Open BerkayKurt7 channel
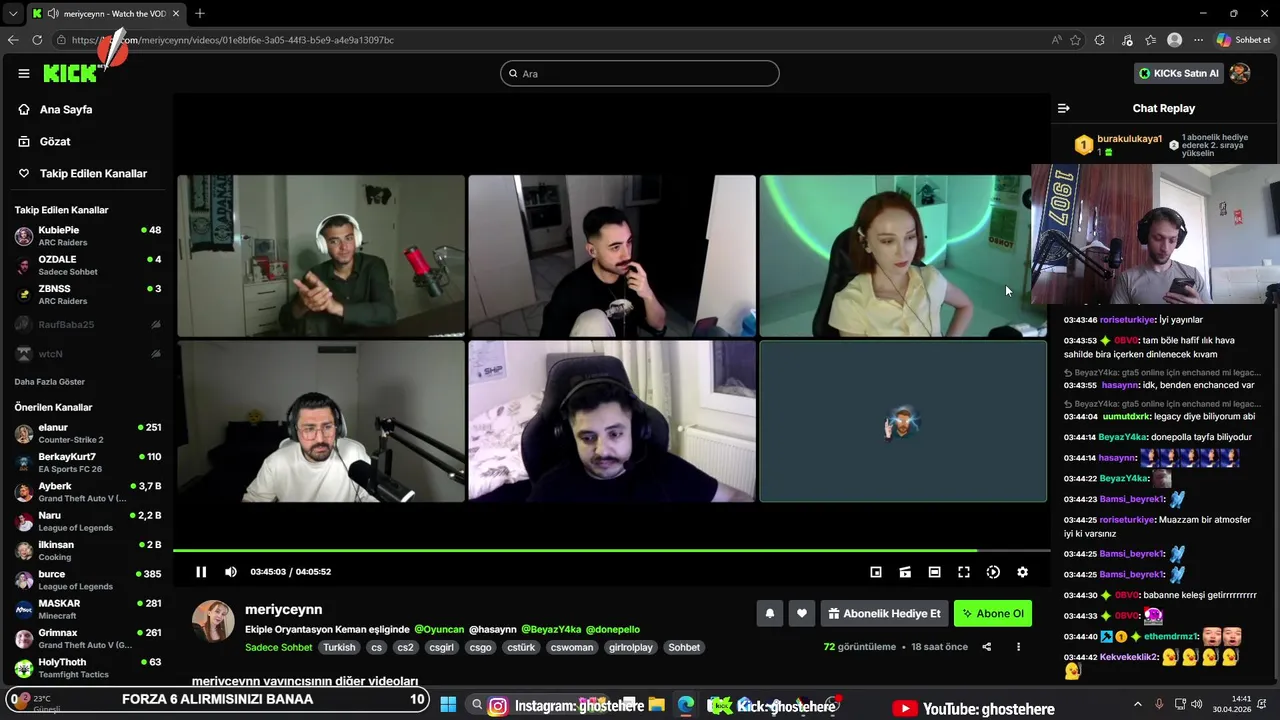Viewport: 1280px width, 720px height. [x=88, y=462]
